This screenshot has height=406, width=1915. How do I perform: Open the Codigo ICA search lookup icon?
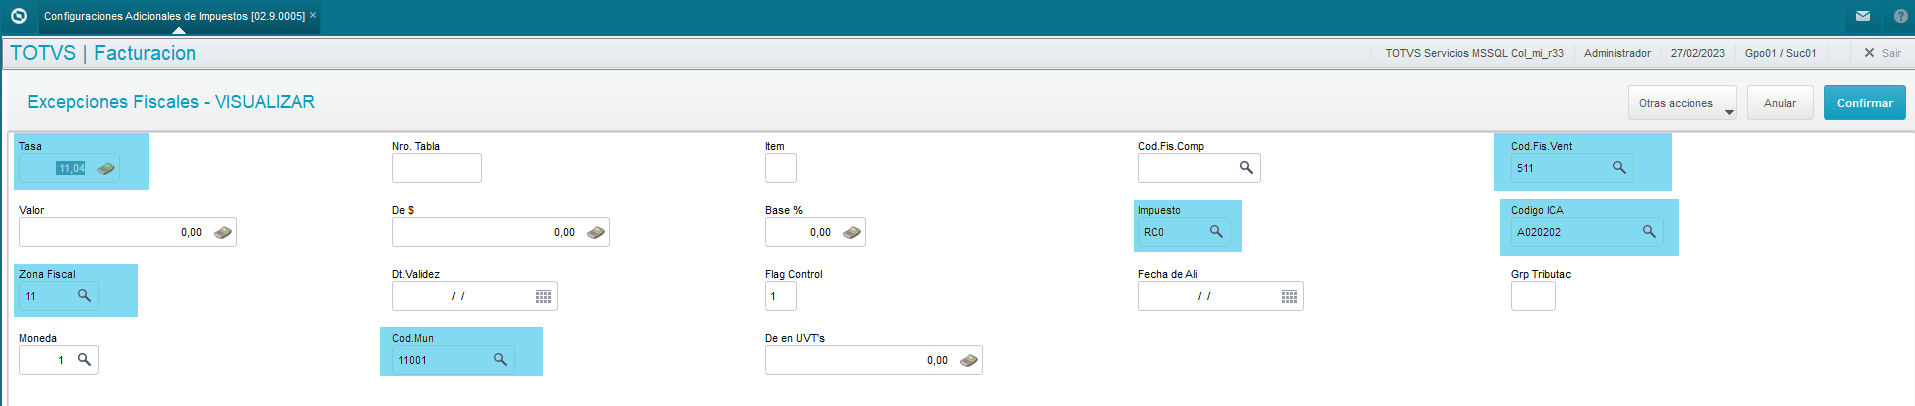pos(1649,231)
